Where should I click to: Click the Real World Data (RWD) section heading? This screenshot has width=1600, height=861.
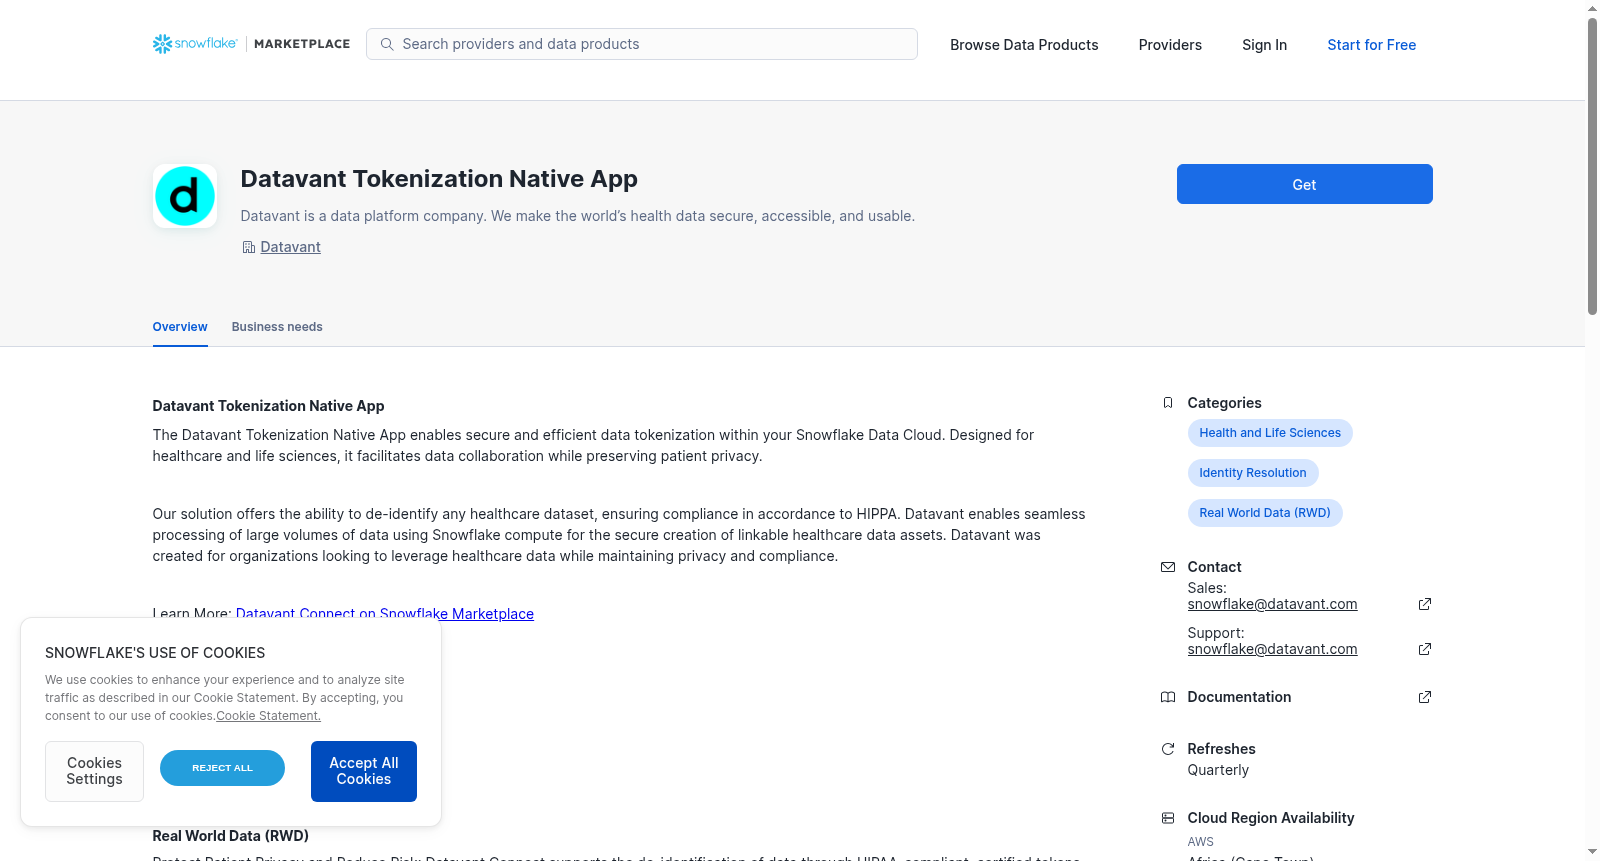(231, 836)
